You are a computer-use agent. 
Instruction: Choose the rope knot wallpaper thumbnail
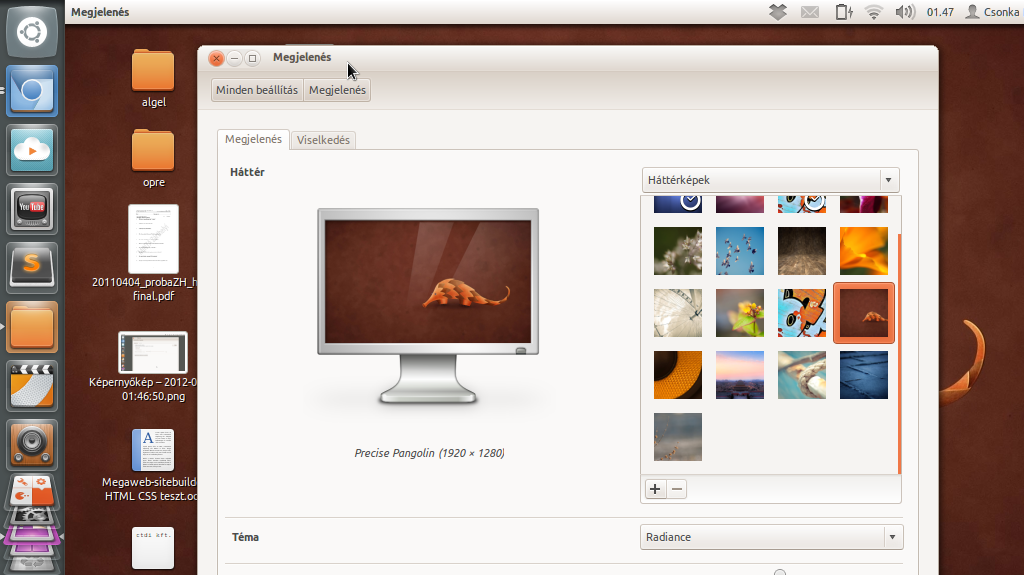pyautogui.click(x=802, y=375)
